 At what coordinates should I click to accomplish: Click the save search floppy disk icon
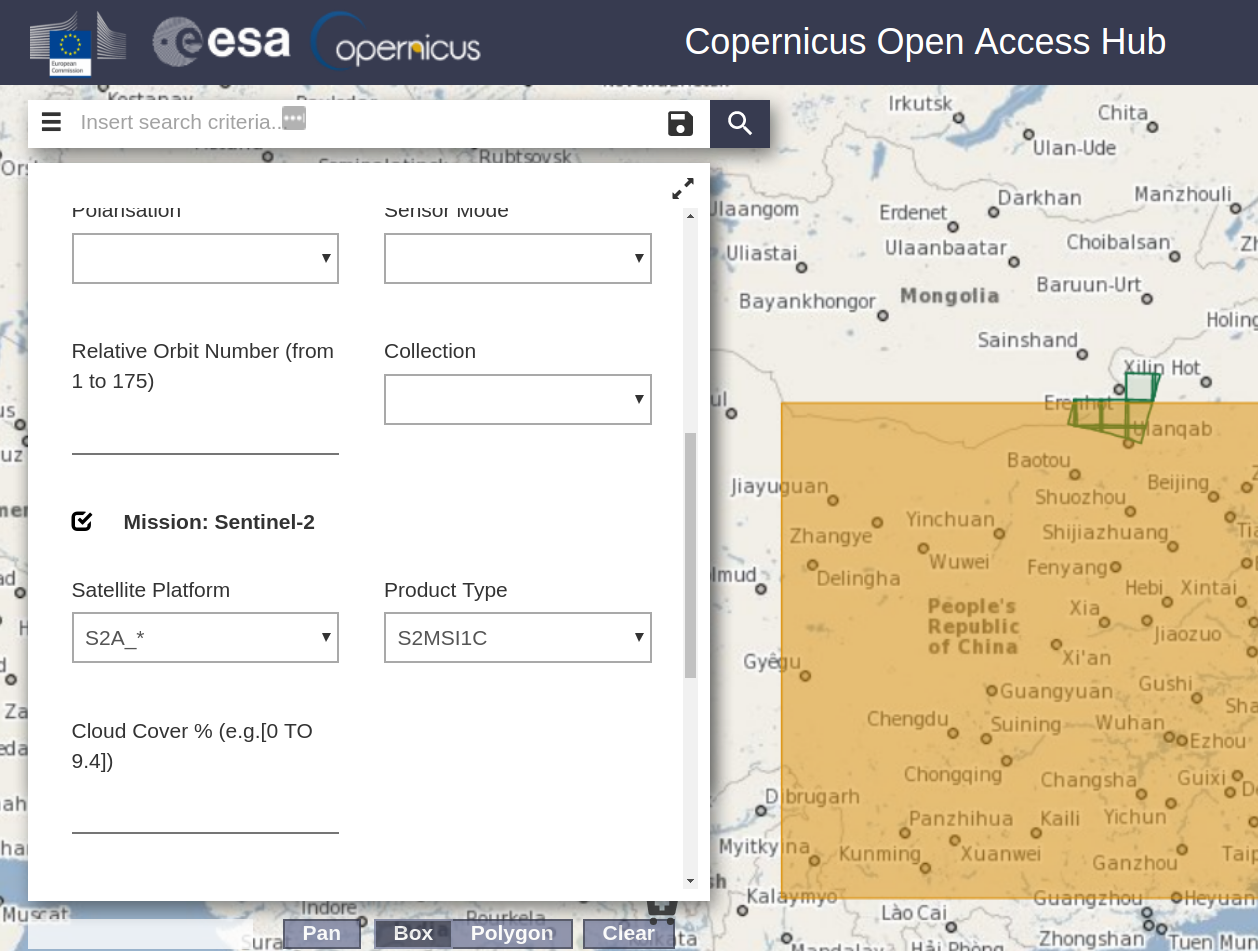click(x=680, y=123)
